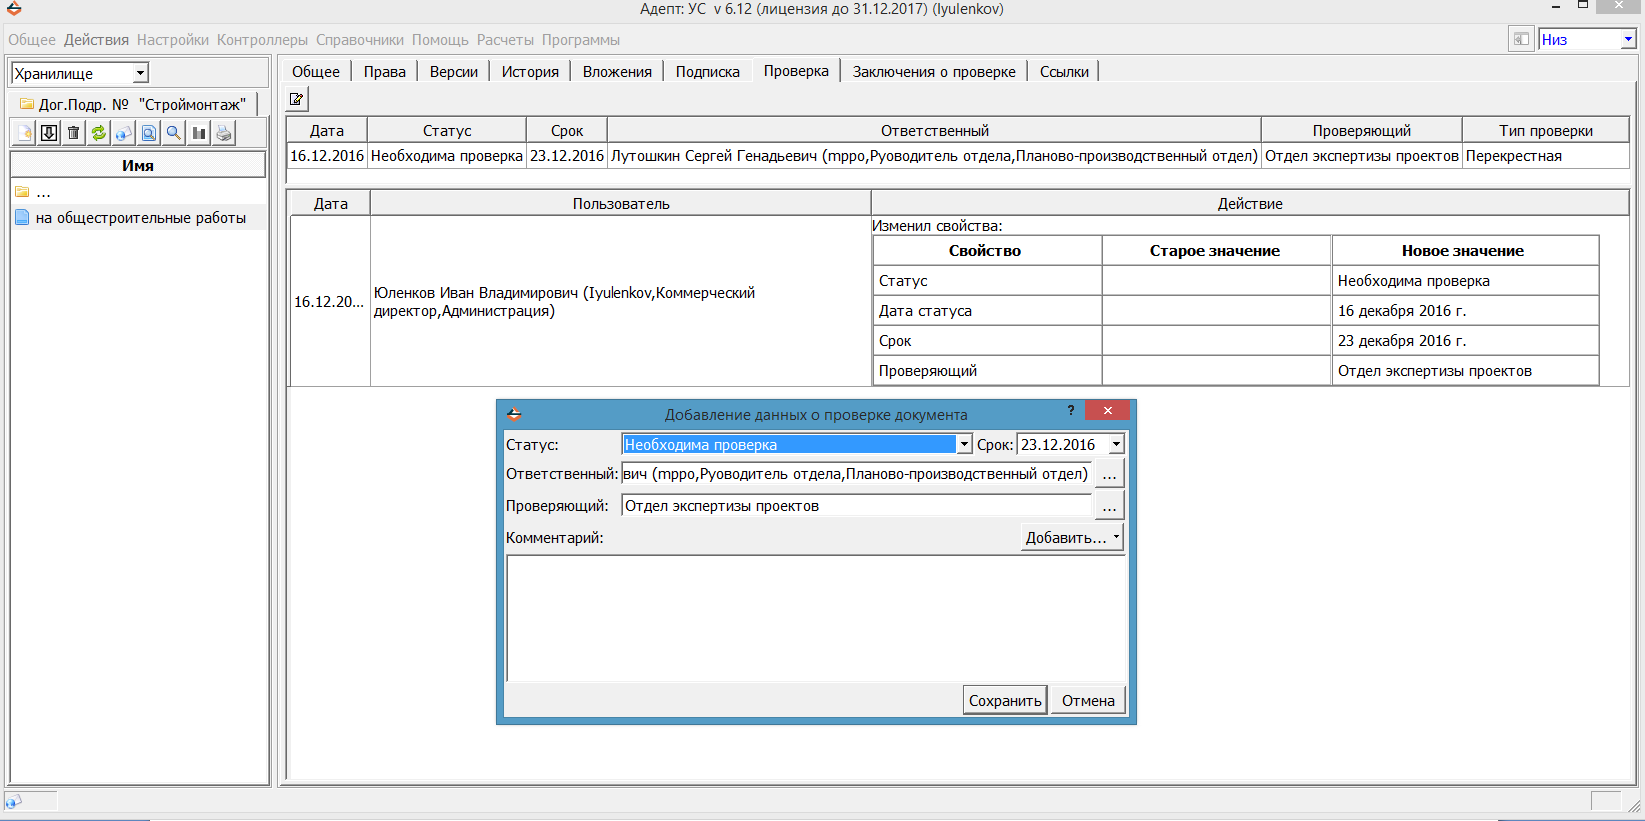Expand the Добавить... dropdown button
The height and width of the screenshot is (821, 1645).
1073,537
